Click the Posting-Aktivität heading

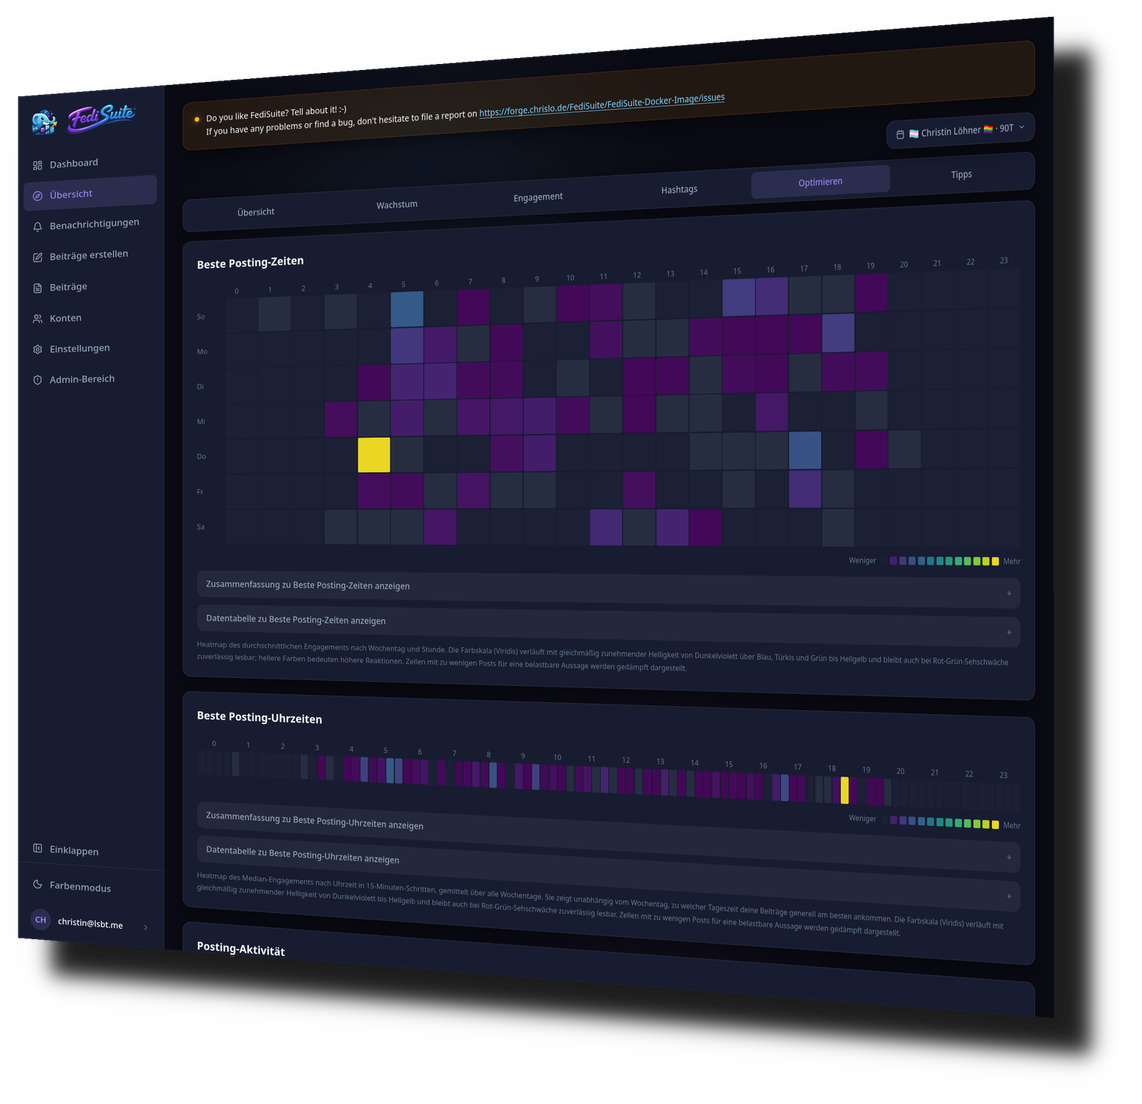click(240, 949)
